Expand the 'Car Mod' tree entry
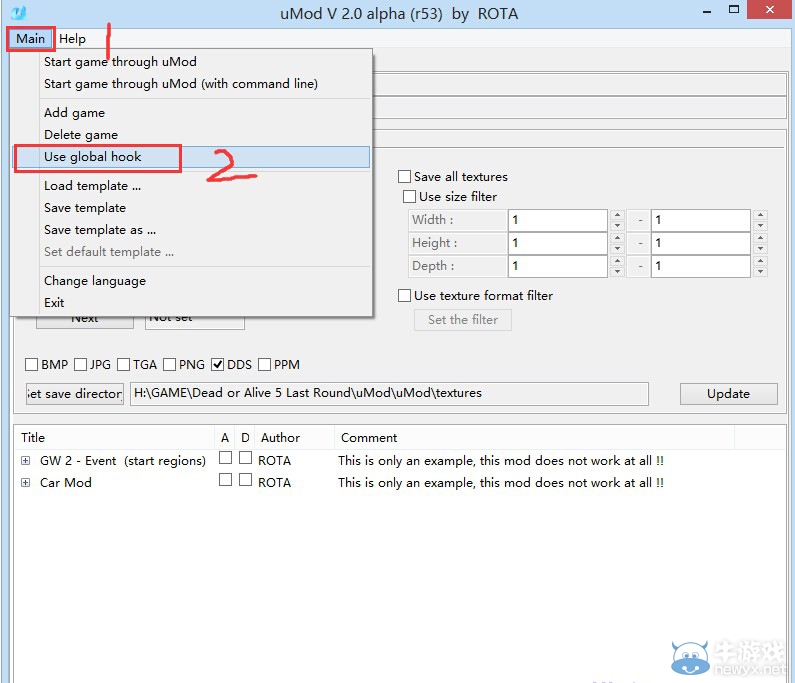This screenshot has height=683, width=795. tap(25, 483)
